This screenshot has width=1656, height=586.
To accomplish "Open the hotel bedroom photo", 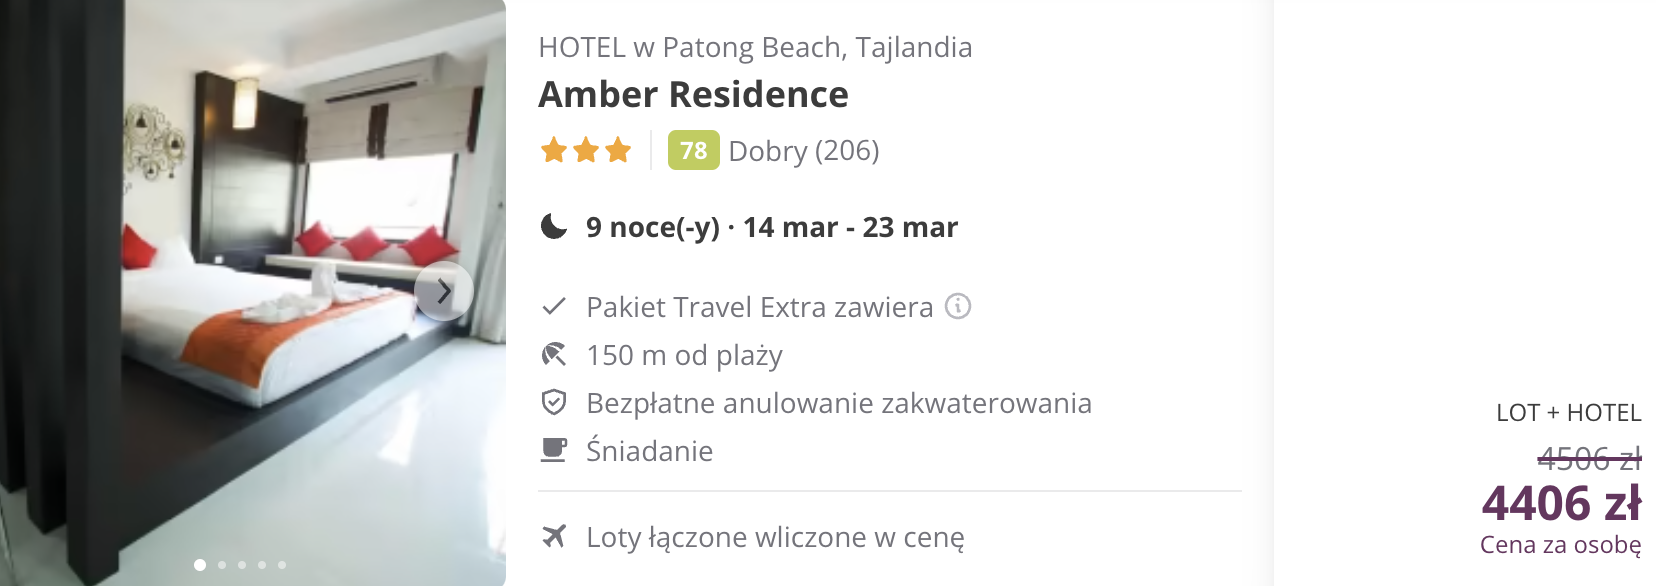I will [x=253, y=293].
